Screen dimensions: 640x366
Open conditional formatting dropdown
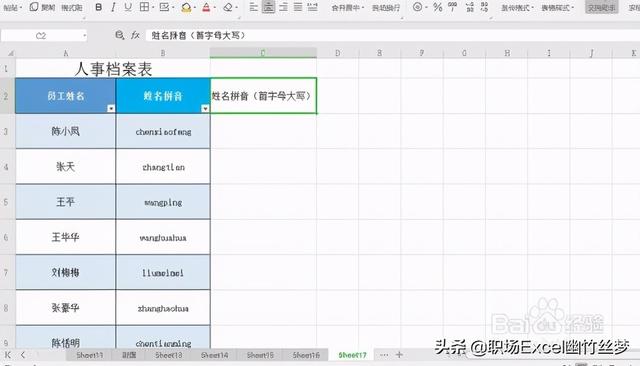point(517,8)
